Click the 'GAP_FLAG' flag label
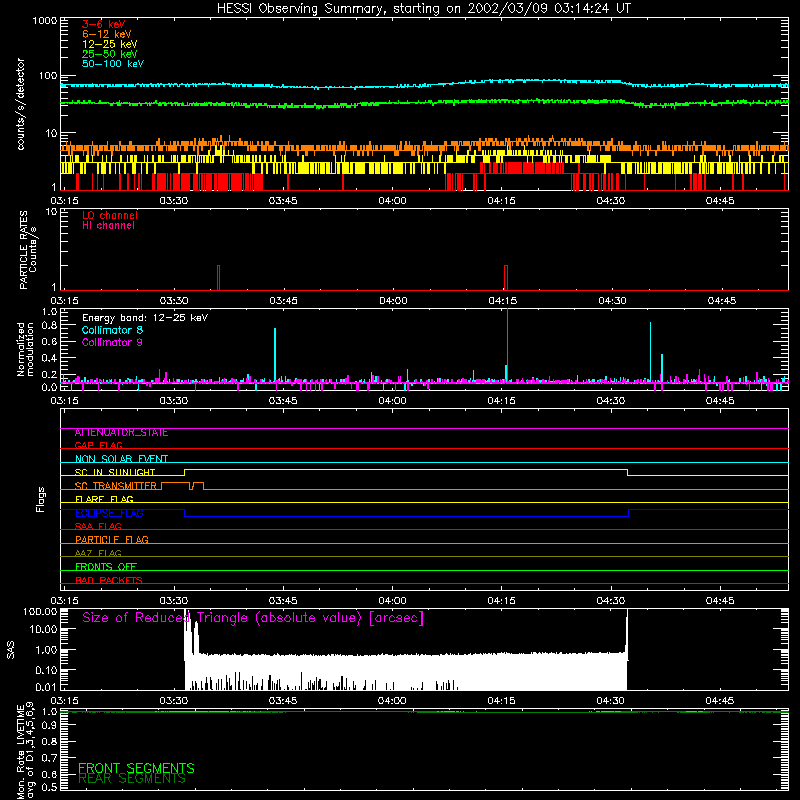Viewport: 800px width, 800px height. (98, 445)
